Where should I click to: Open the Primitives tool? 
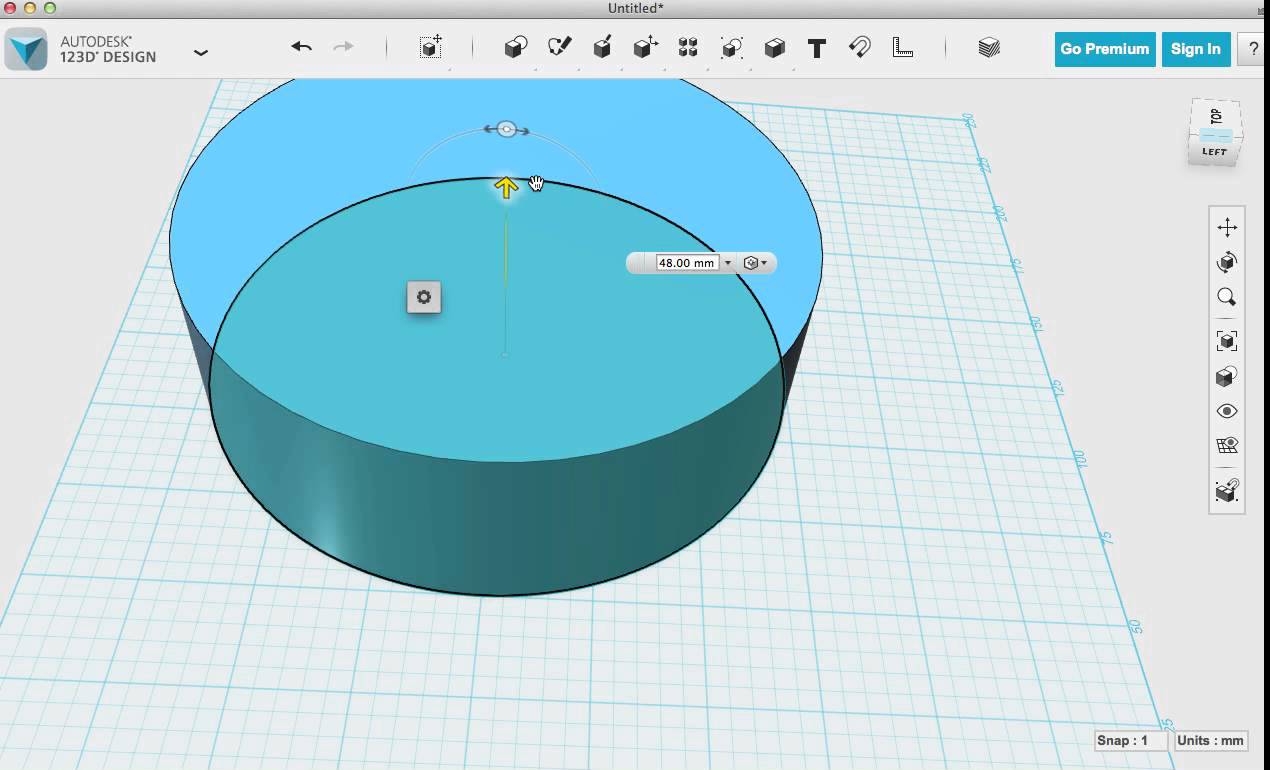tap(515, 47)
